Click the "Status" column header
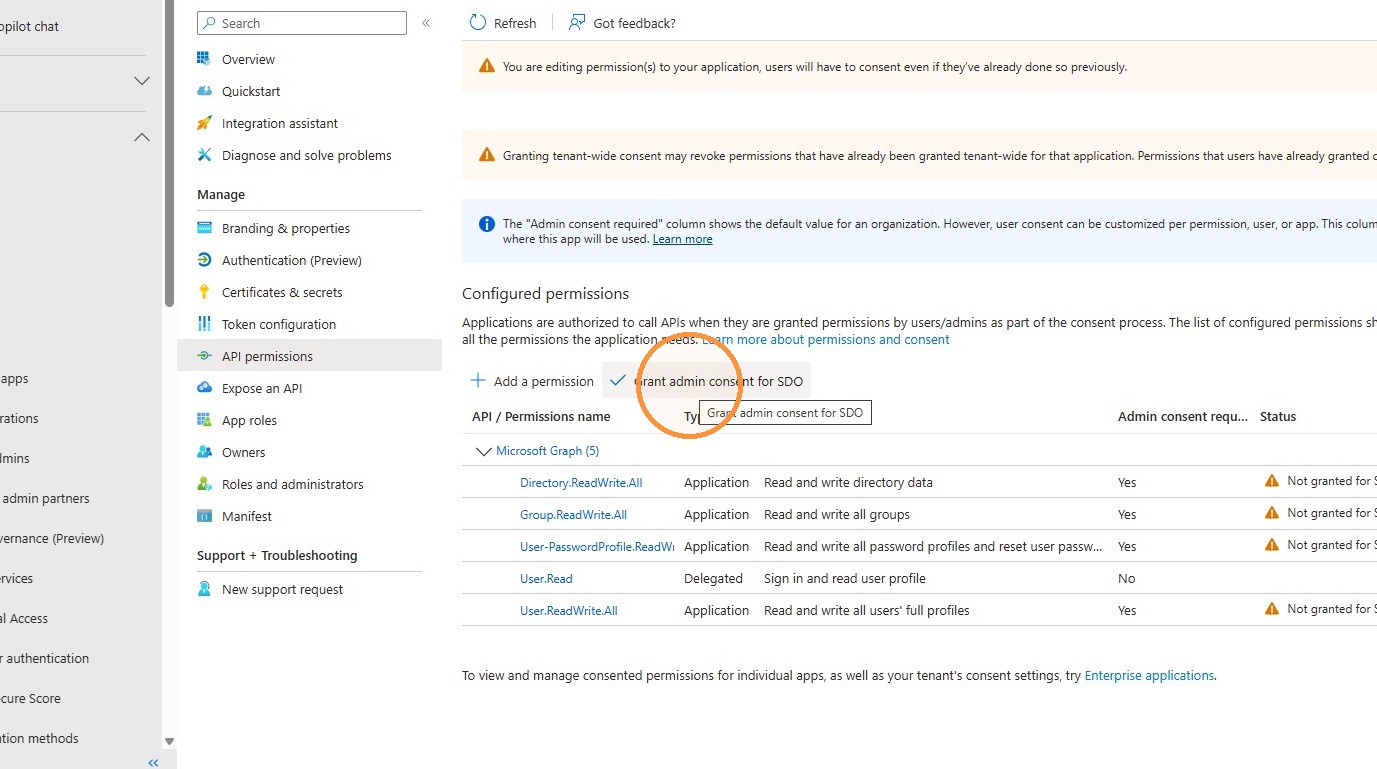 [1278, 417]
